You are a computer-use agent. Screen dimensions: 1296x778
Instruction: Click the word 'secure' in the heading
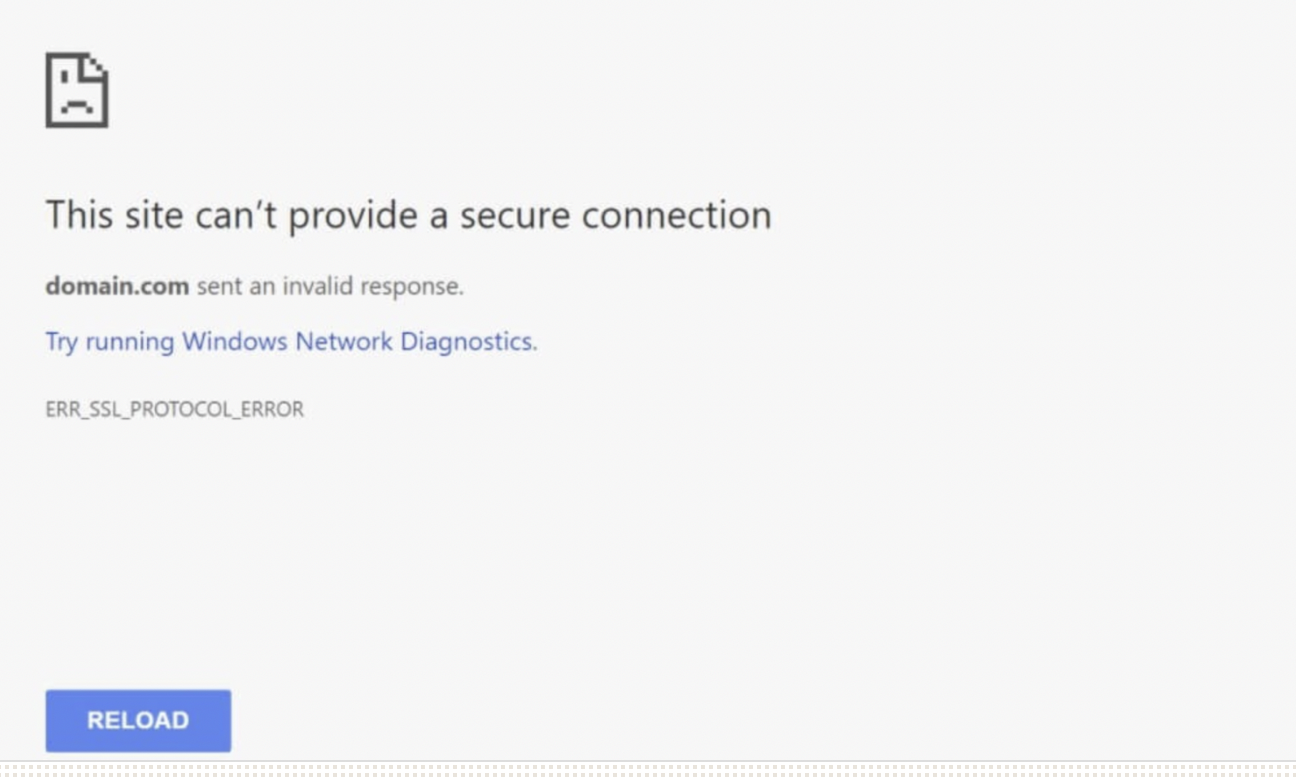coord(515,215)
